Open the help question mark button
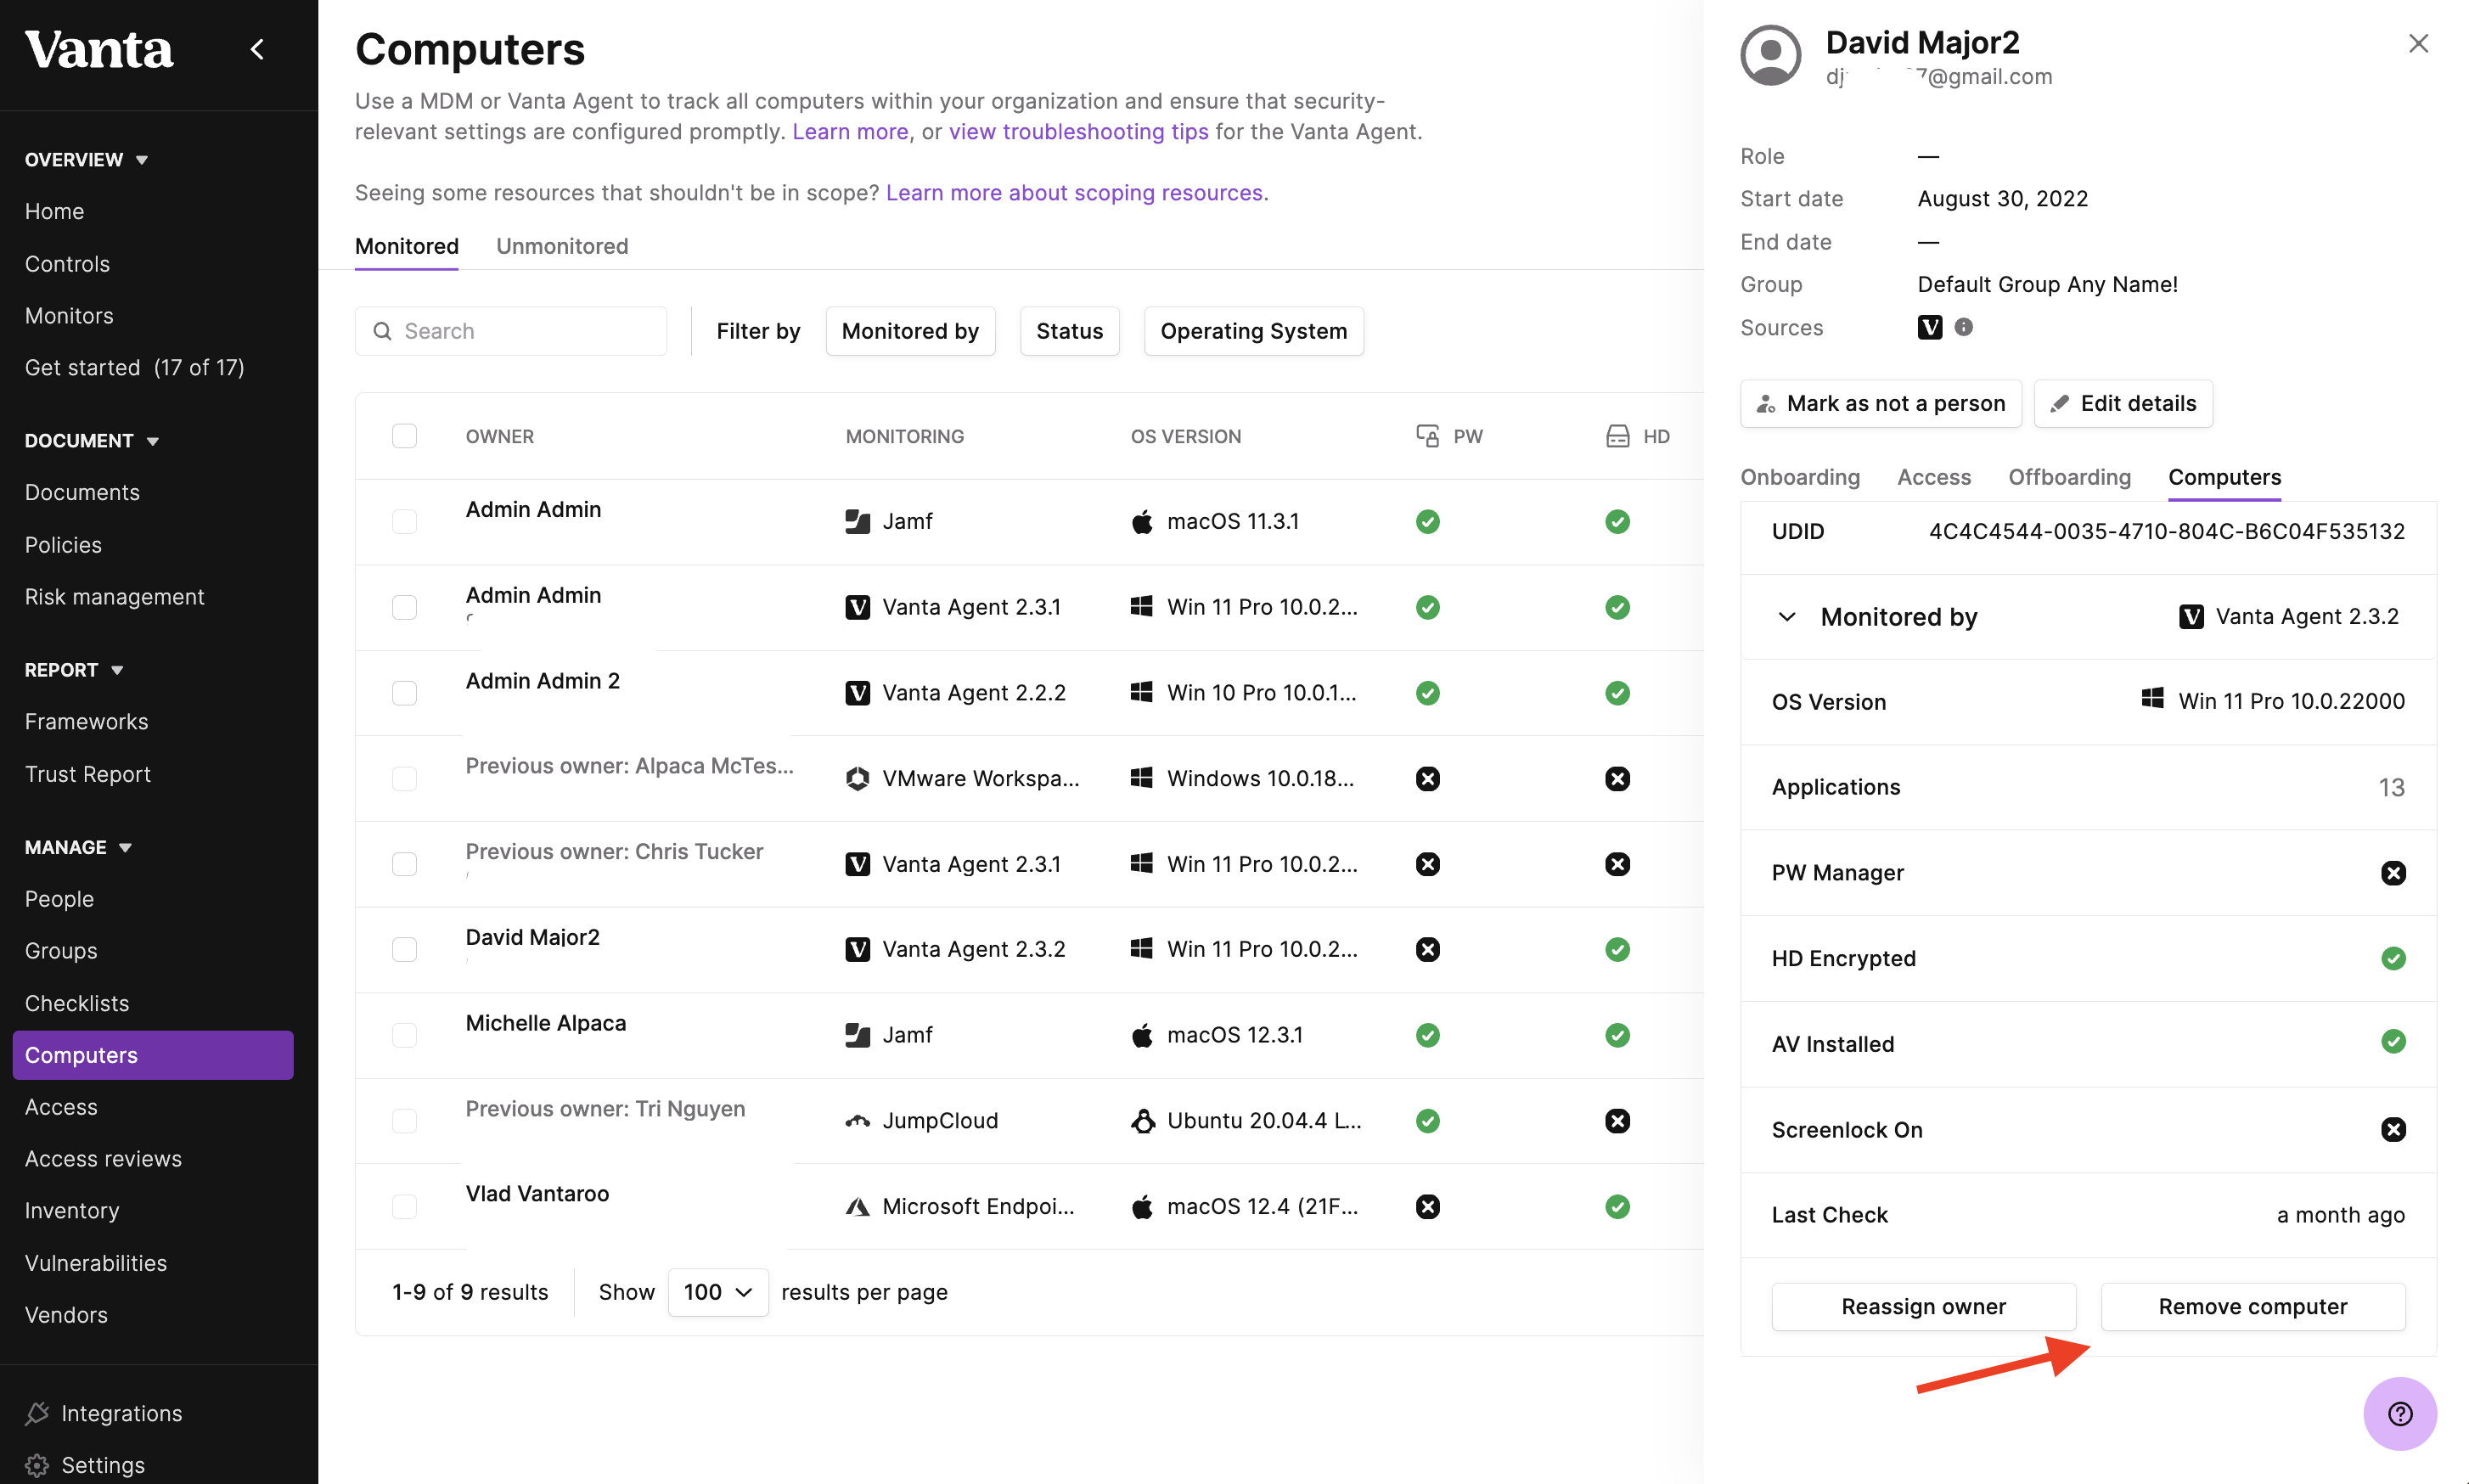This screenshot has width=2469, height=1484. pos(2400,1413)
